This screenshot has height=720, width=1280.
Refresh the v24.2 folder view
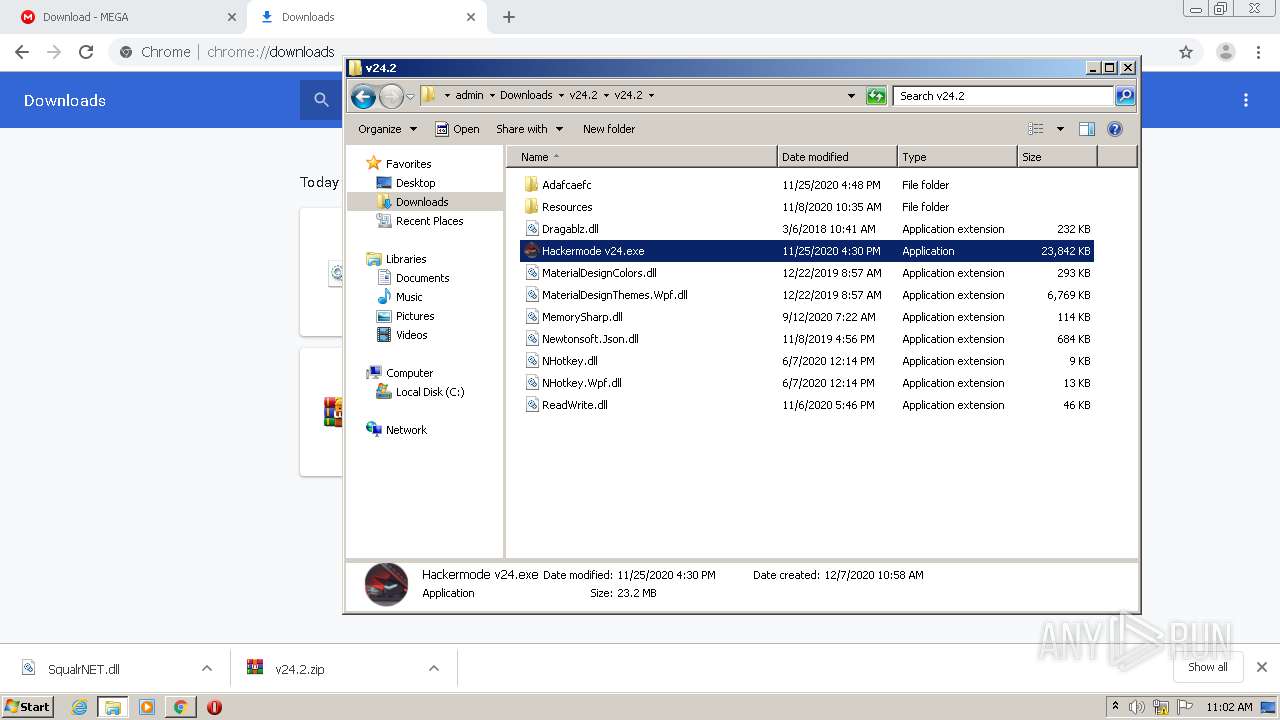[876, 96]
